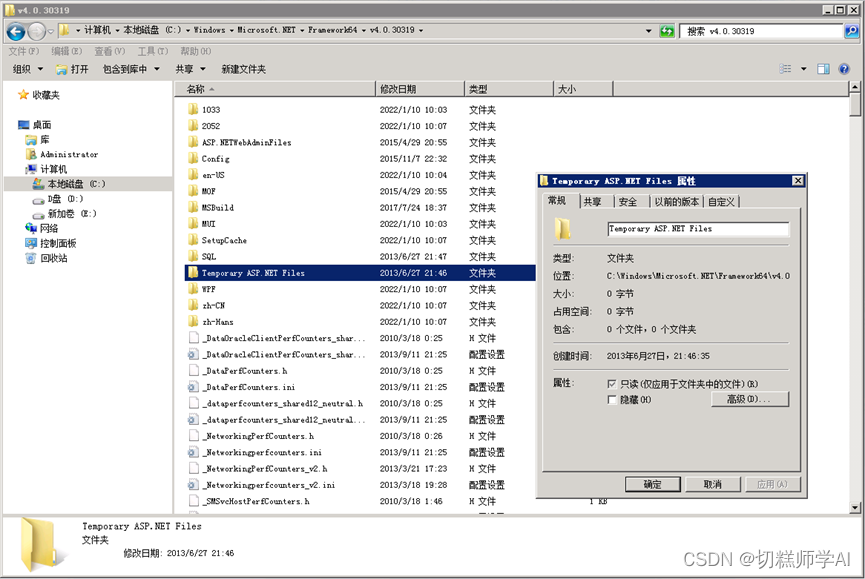Screen dimensions: 865x579
Task: Select the MOF folder icon
Action: point(193,191)
